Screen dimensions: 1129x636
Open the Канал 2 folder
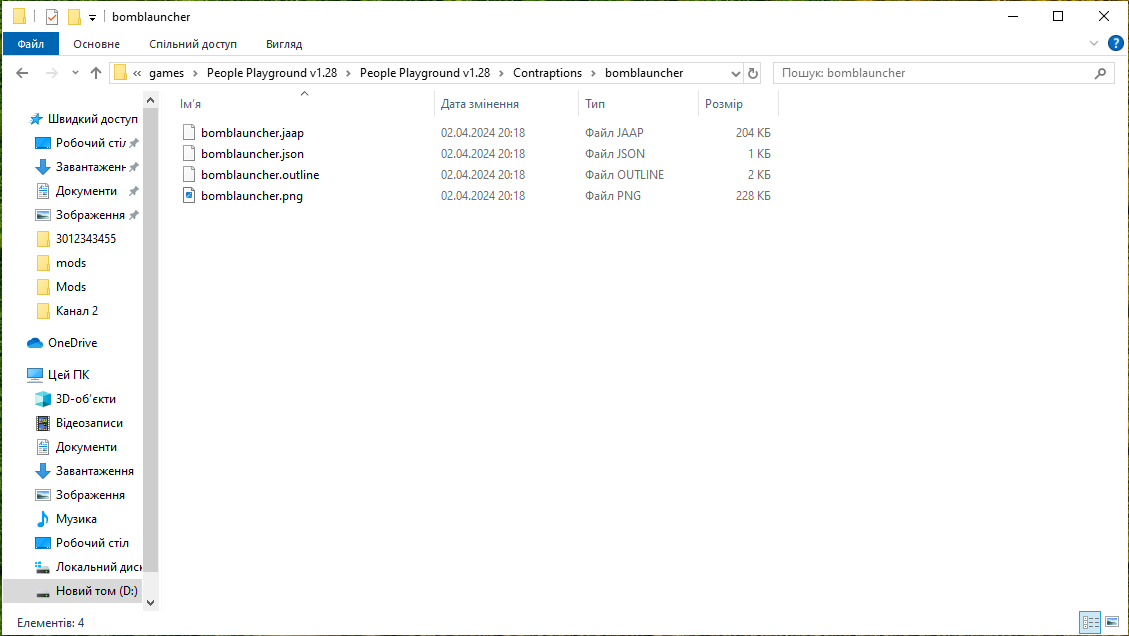[x=76, y=310]
